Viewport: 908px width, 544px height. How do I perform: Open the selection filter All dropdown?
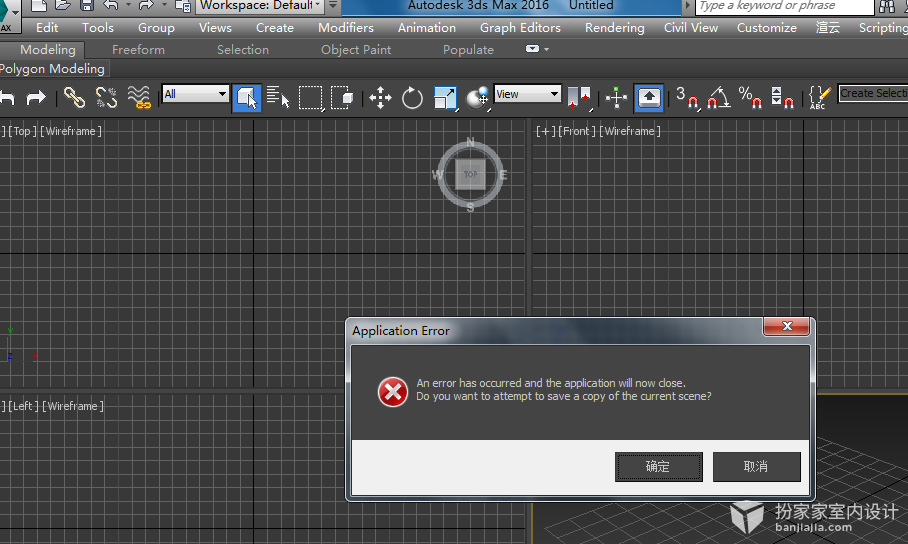pyautogui.click(x=196, y=94)
